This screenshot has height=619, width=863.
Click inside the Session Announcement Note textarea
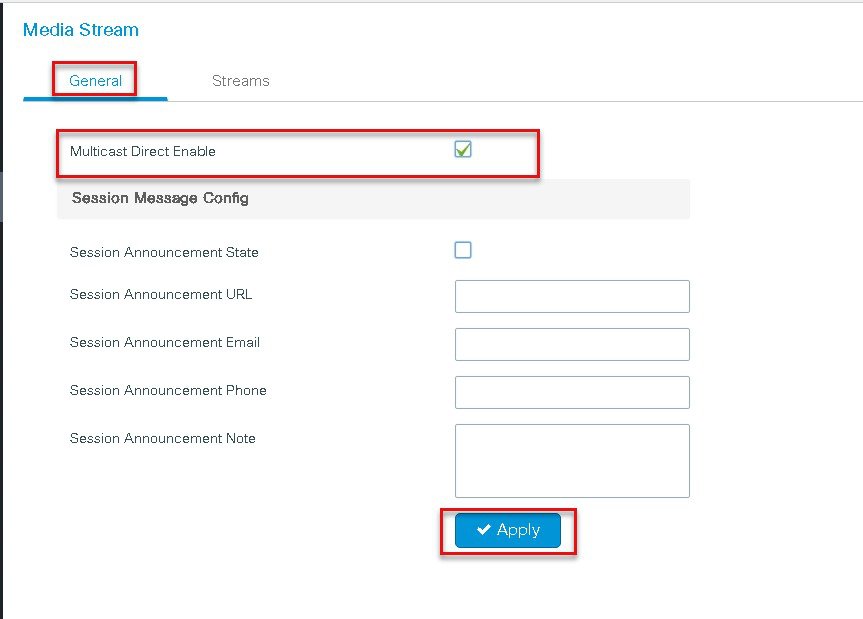click(x=572, y=461)
